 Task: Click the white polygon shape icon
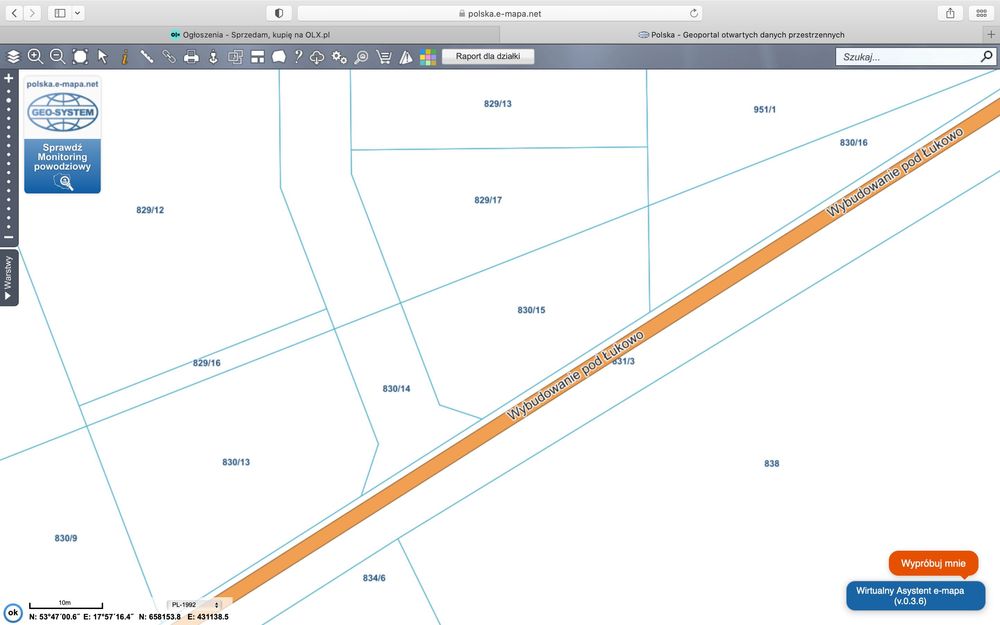click(x=279, y=57)
